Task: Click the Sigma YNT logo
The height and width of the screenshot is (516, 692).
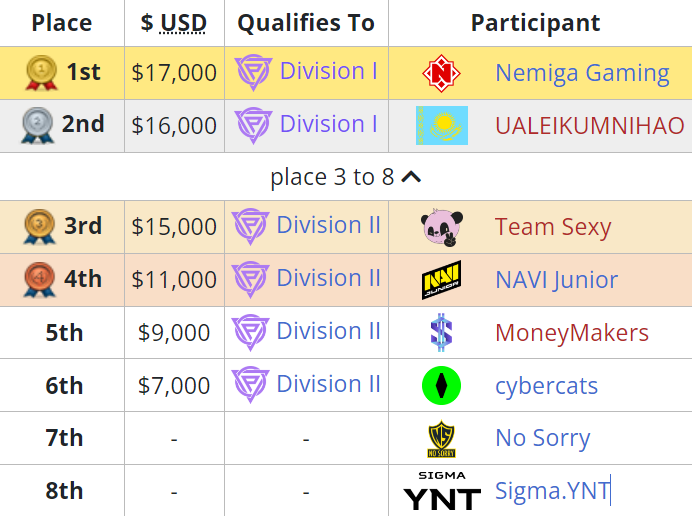Action: (x=442, y=491)
